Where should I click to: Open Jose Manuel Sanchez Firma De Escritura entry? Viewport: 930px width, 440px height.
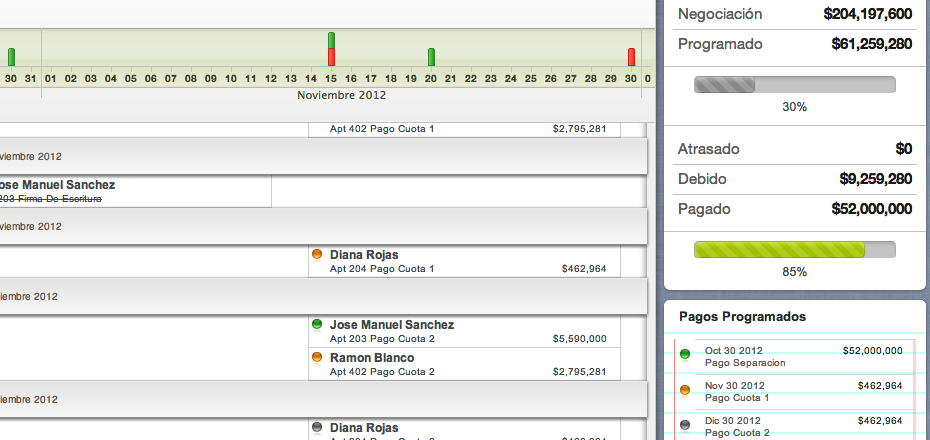(135, 191)
